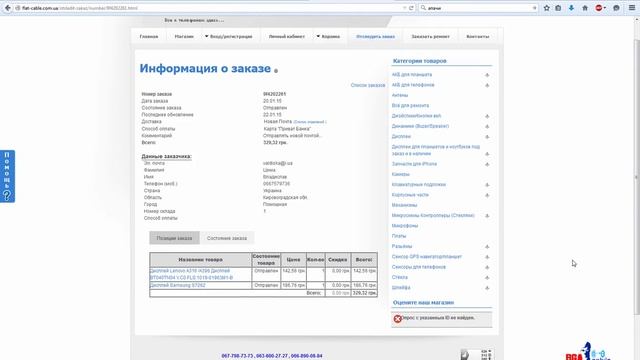Open the chat bubble toolbar icon
640x360 pixels.
(616, 8)
